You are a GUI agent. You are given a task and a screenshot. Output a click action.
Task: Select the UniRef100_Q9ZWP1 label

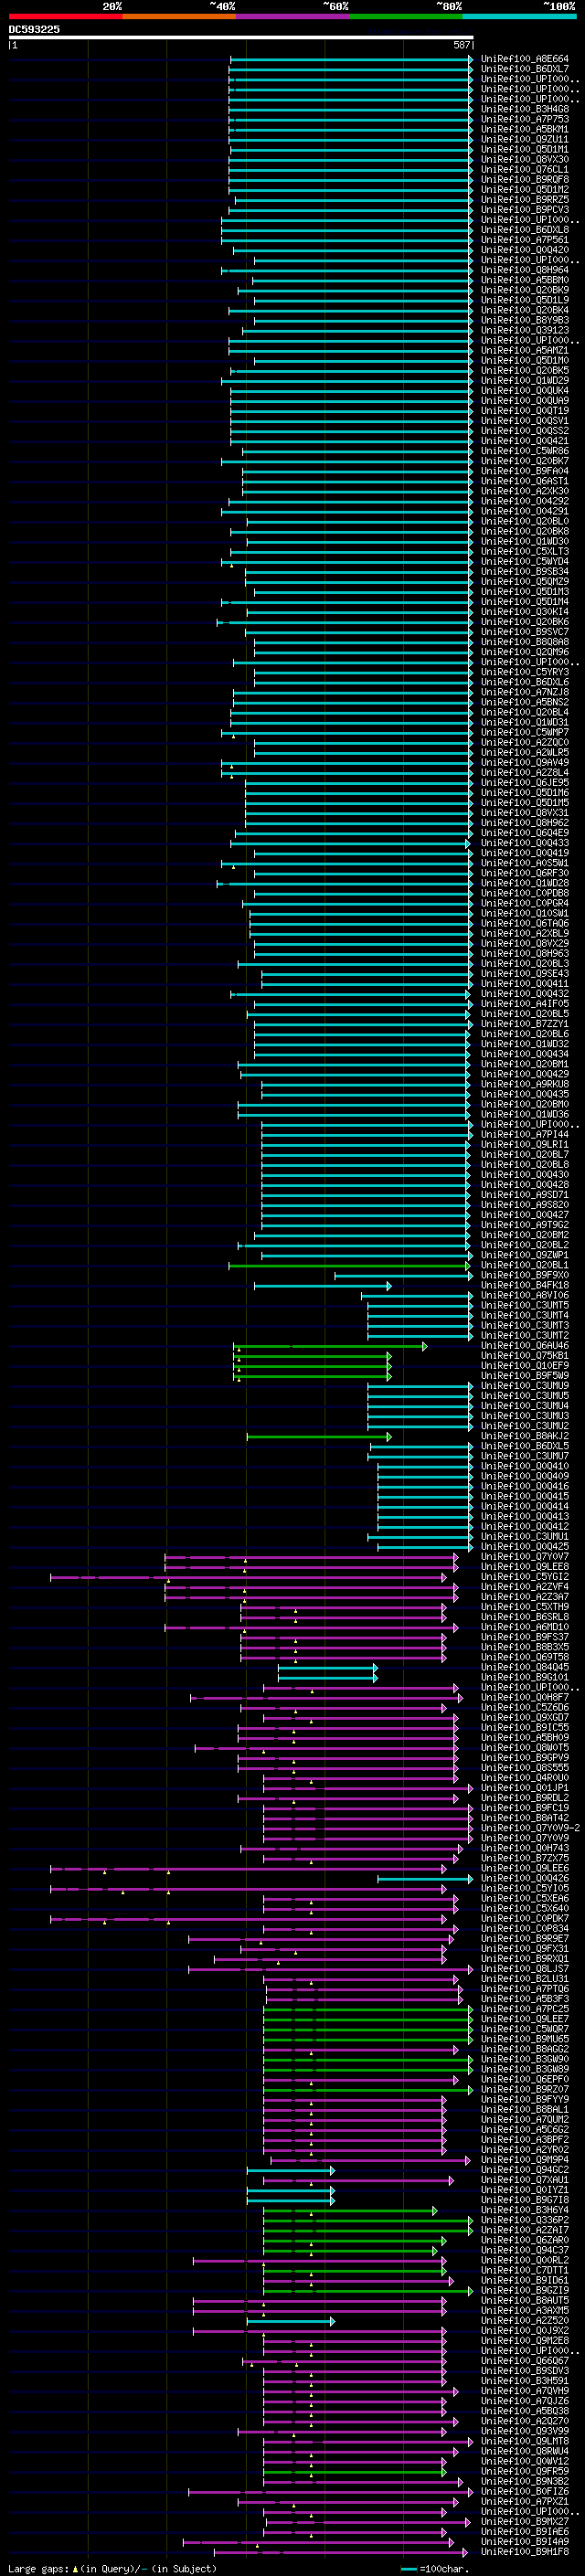(x=524, y=1255)
